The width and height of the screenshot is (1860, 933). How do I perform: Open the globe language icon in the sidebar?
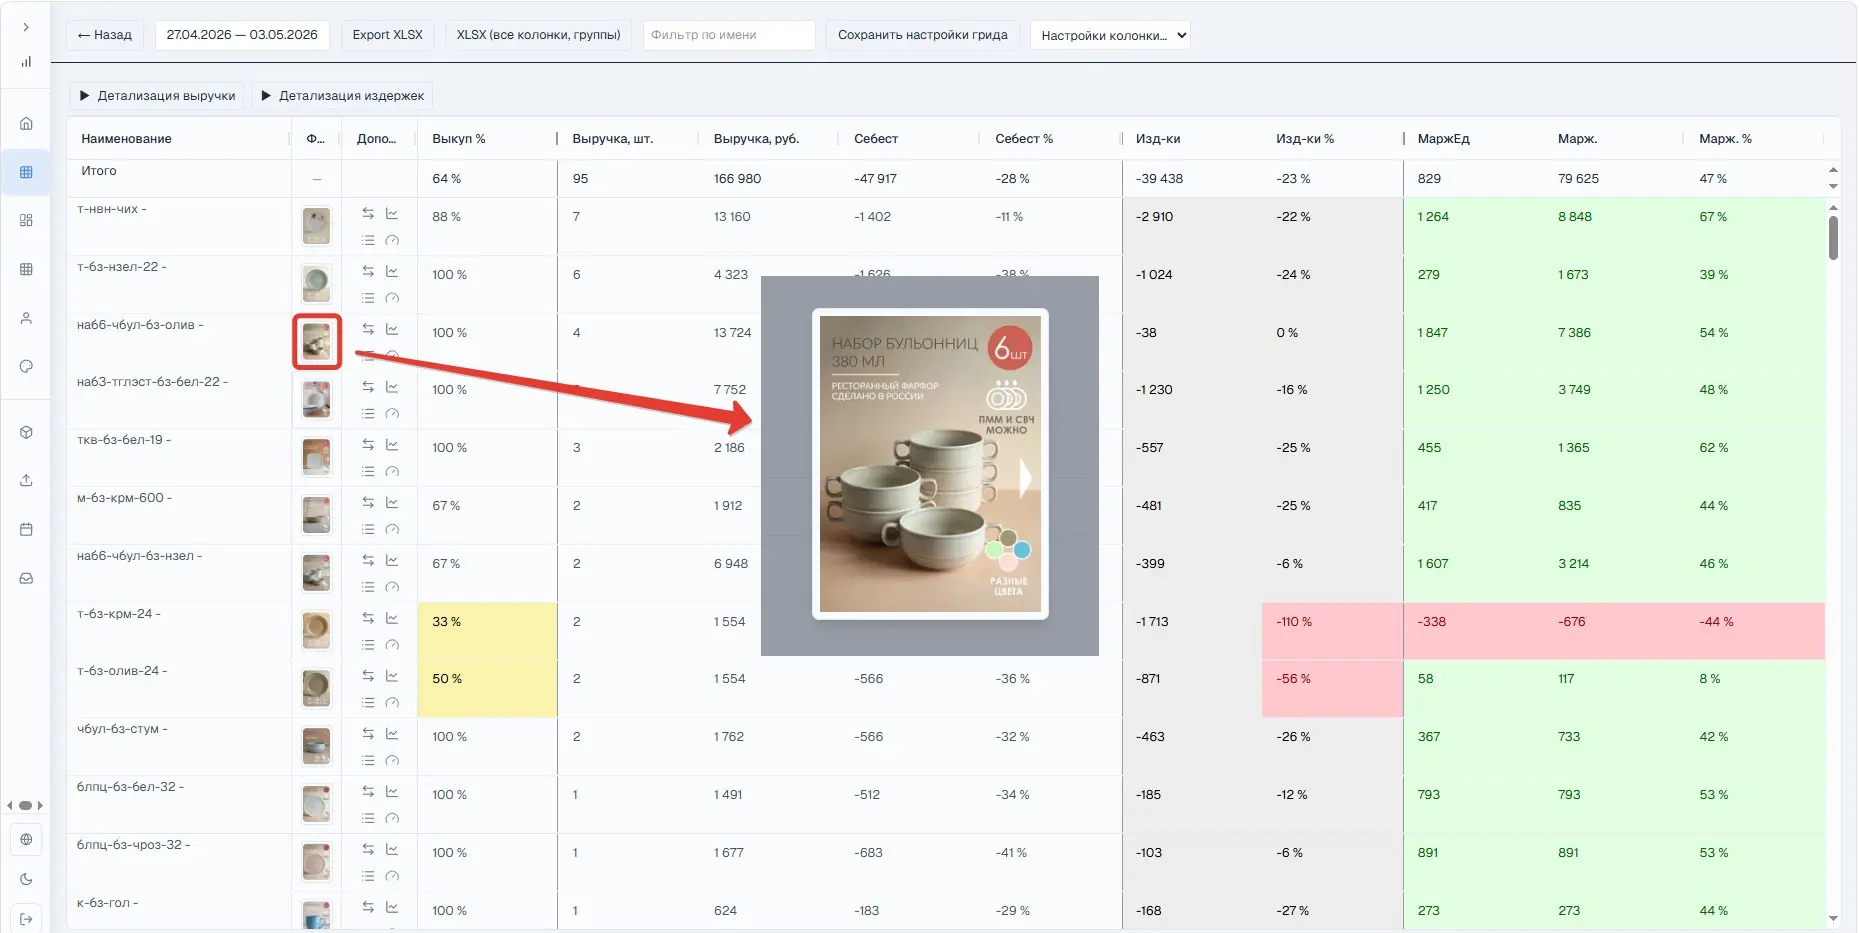26,839
